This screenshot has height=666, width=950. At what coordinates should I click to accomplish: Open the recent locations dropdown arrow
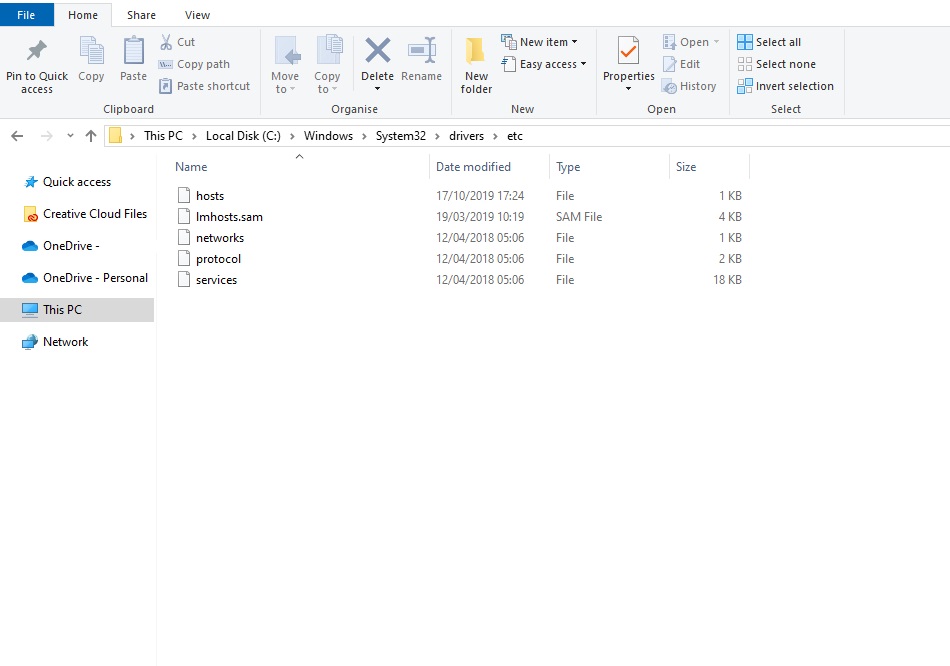click(70, 136)
